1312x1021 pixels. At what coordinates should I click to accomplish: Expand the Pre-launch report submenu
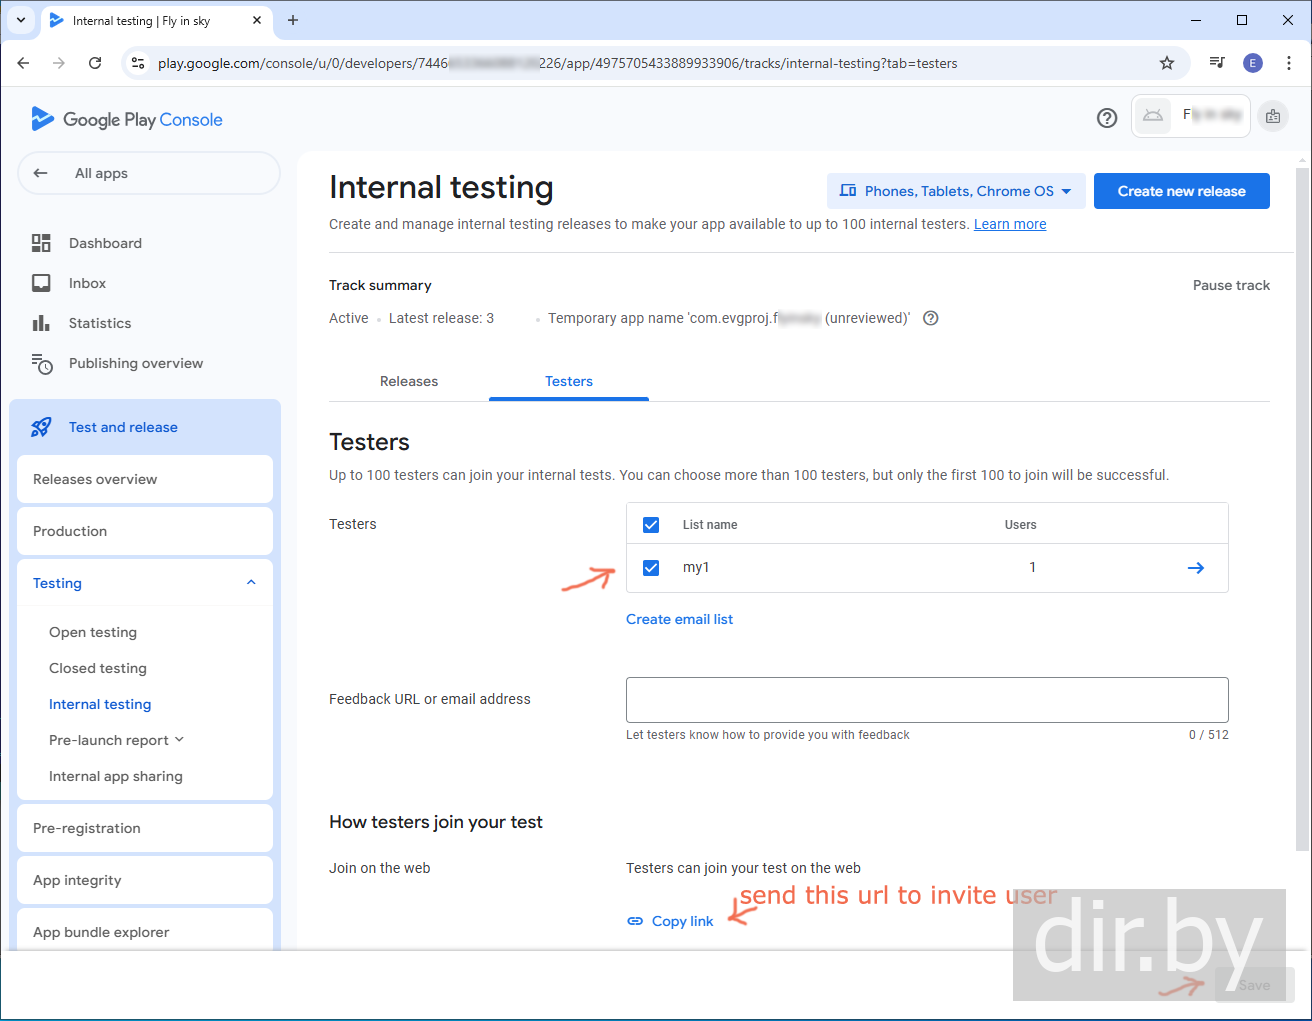click(180, 740)
